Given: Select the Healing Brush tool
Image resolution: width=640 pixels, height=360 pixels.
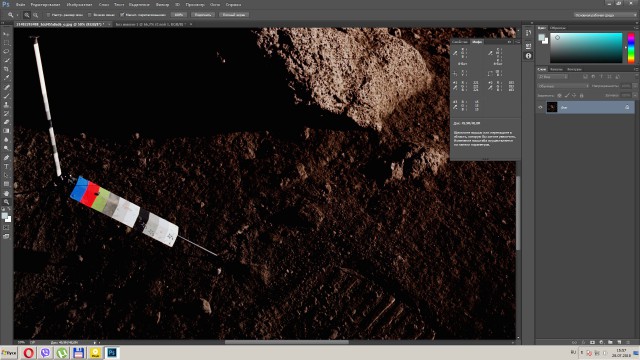Looking at the screenshot, I should coord(6,87).
